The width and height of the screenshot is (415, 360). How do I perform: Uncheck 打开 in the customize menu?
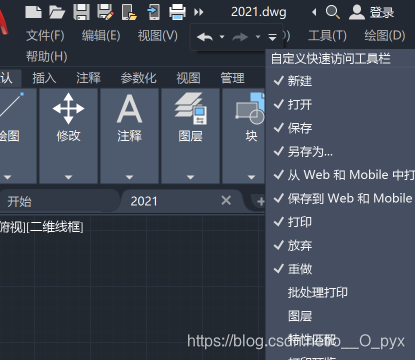pos(340,105)
